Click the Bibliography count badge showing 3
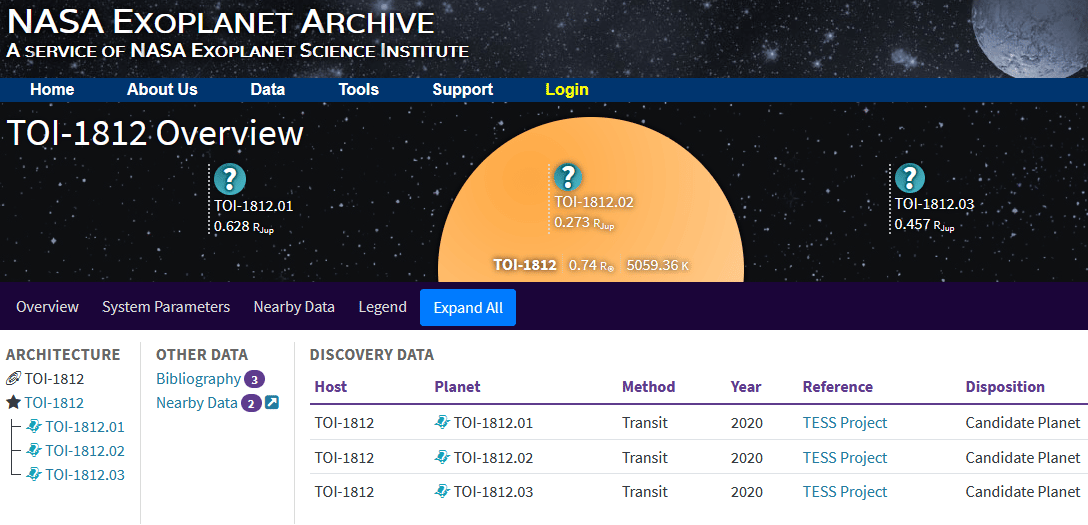The image size is (1088, 525). coord(255,379)
